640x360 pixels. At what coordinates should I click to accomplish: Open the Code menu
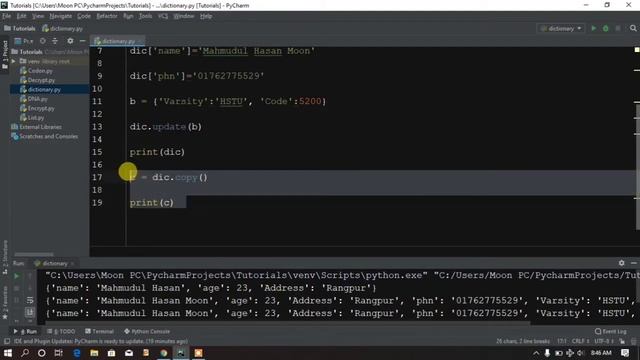tap(84, 16)
